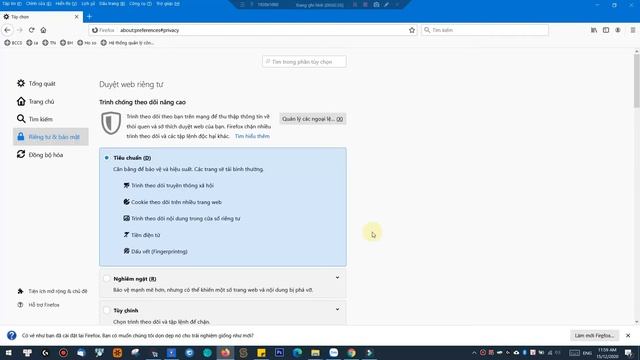
Task: Switch to Firefox in the taskbar
Action: pos(225,353)
